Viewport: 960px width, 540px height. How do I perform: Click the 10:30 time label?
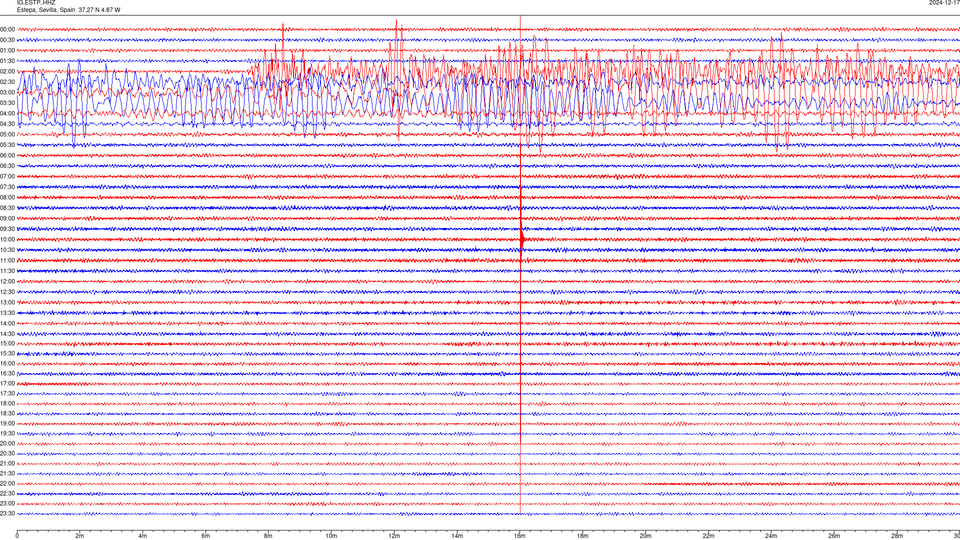(x=7, y=250)
